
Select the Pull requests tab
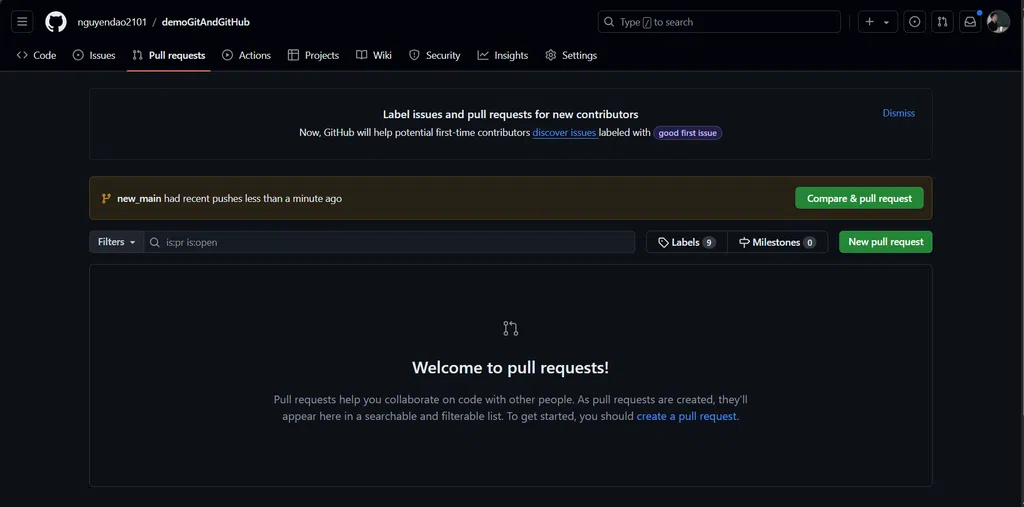[168, 56]
